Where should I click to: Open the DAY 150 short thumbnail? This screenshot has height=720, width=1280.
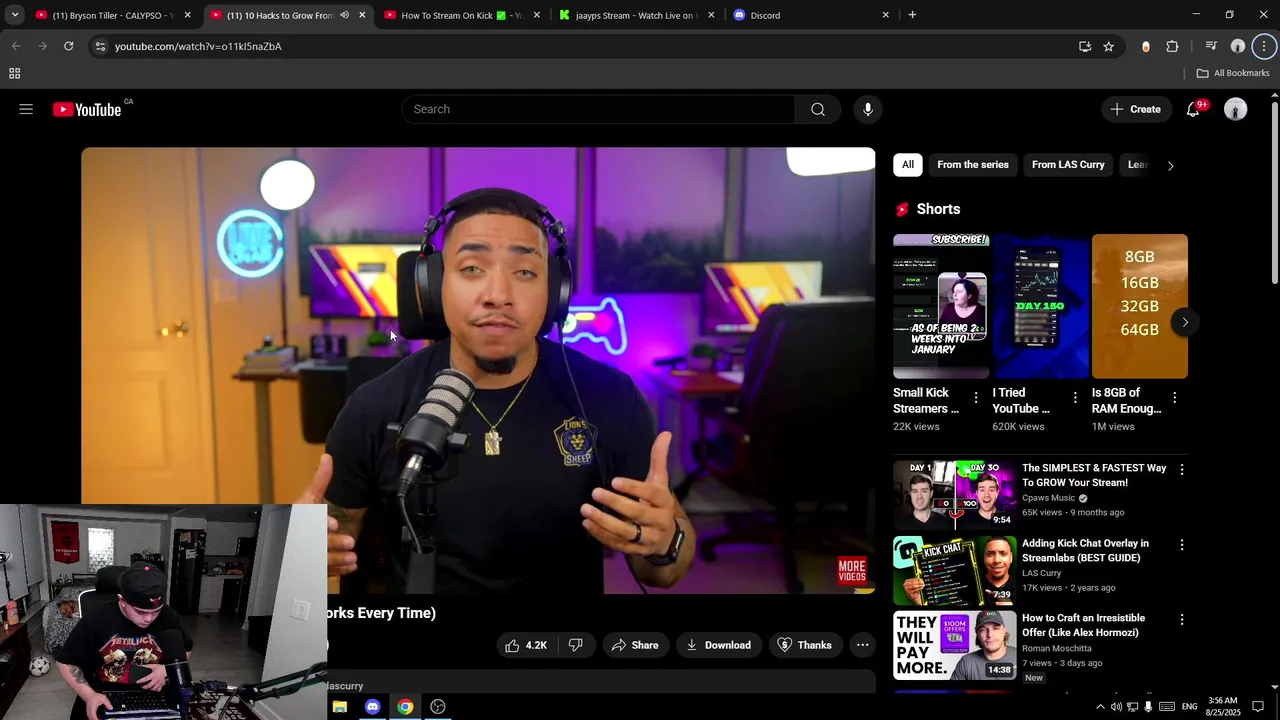click(x=1040, y=306)
